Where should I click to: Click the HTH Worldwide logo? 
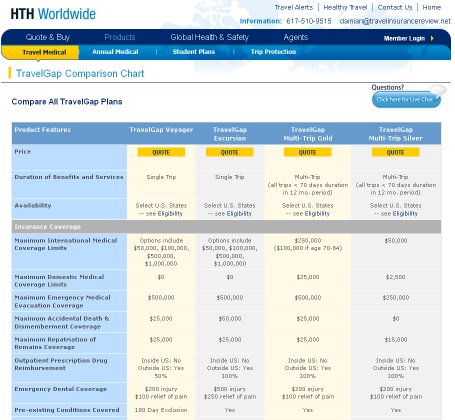(53, 14)
